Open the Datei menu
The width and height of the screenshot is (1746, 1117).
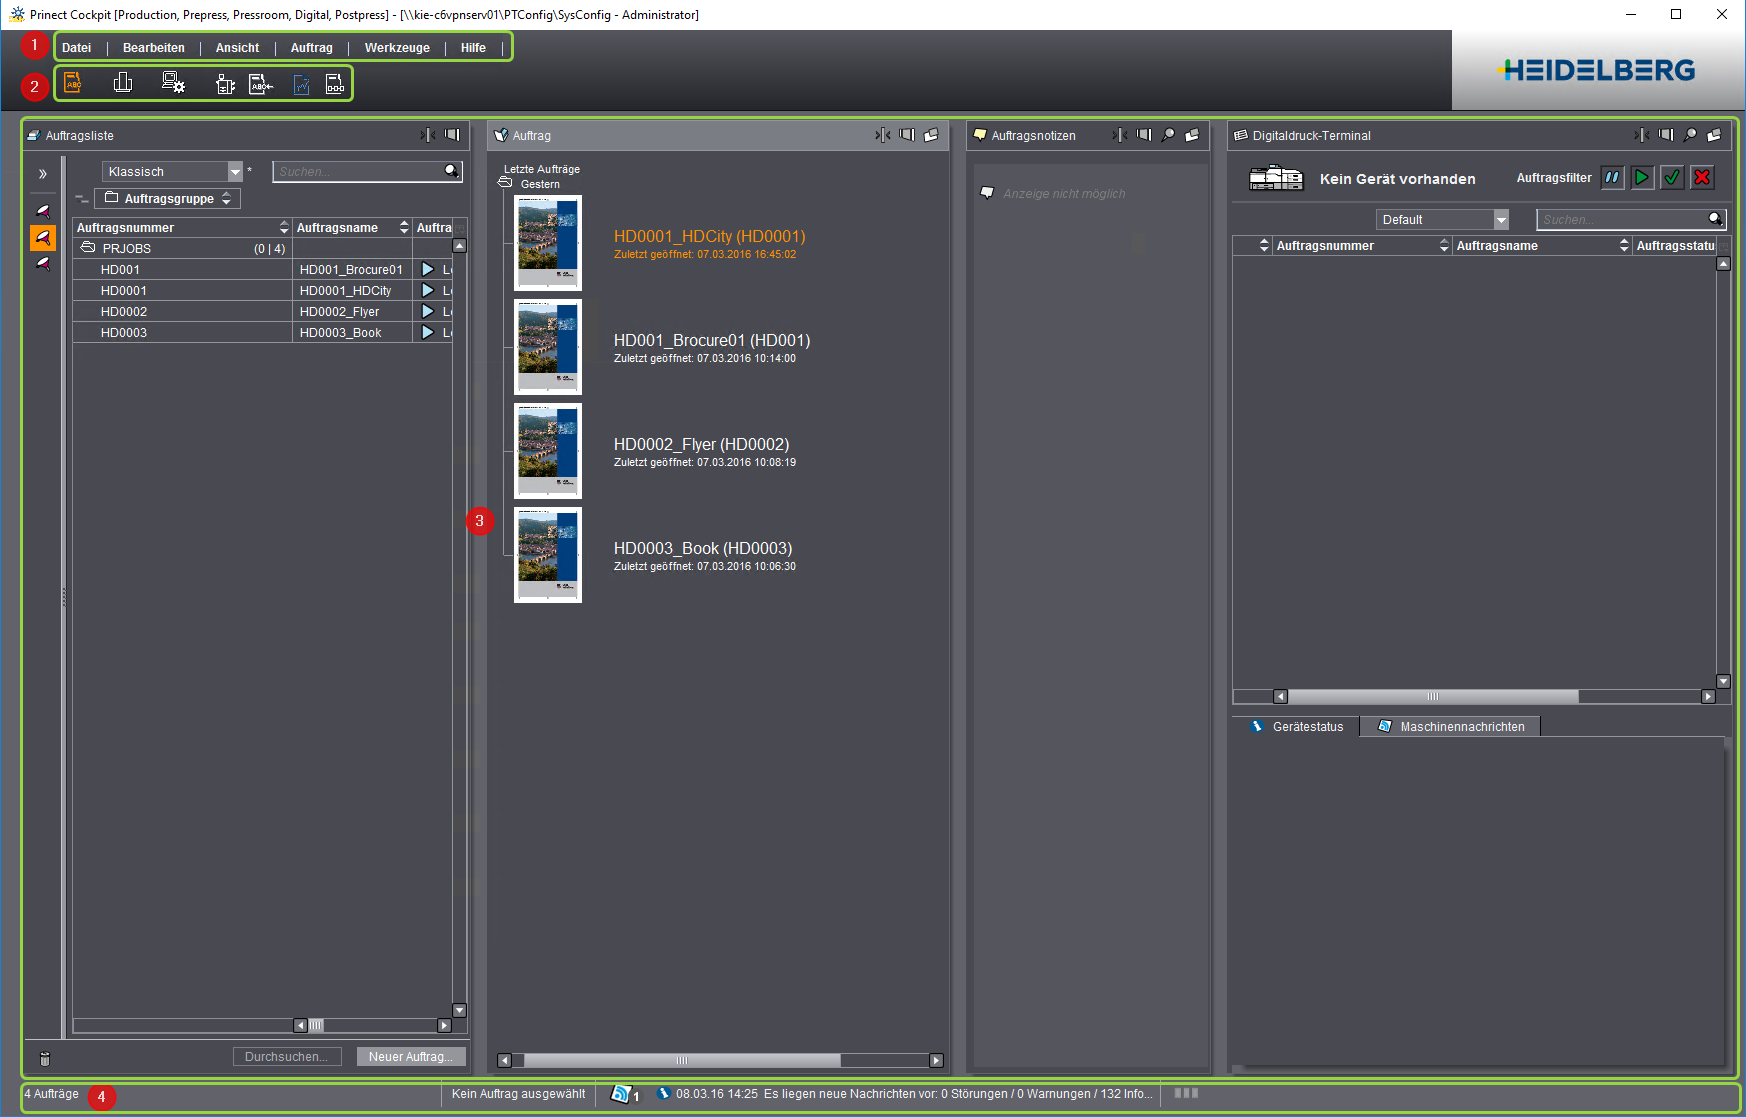pos(76,47)
